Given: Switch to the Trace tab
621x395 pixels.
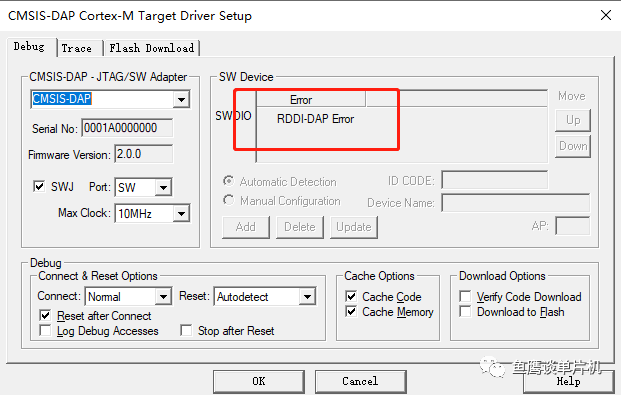Looking at the screenshot, I should [76, 48].
